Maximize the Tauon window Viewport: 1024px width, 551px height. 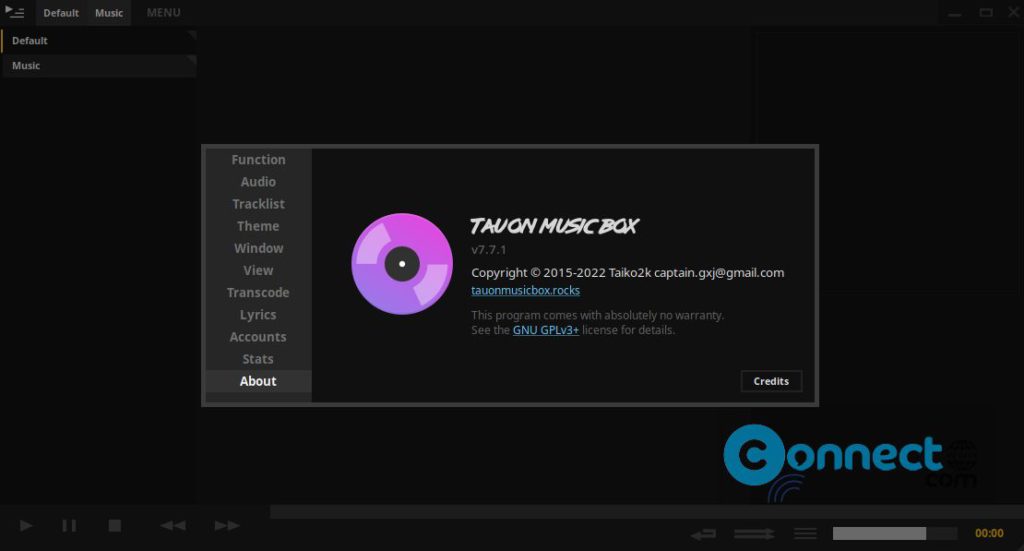tap(985, 12)
